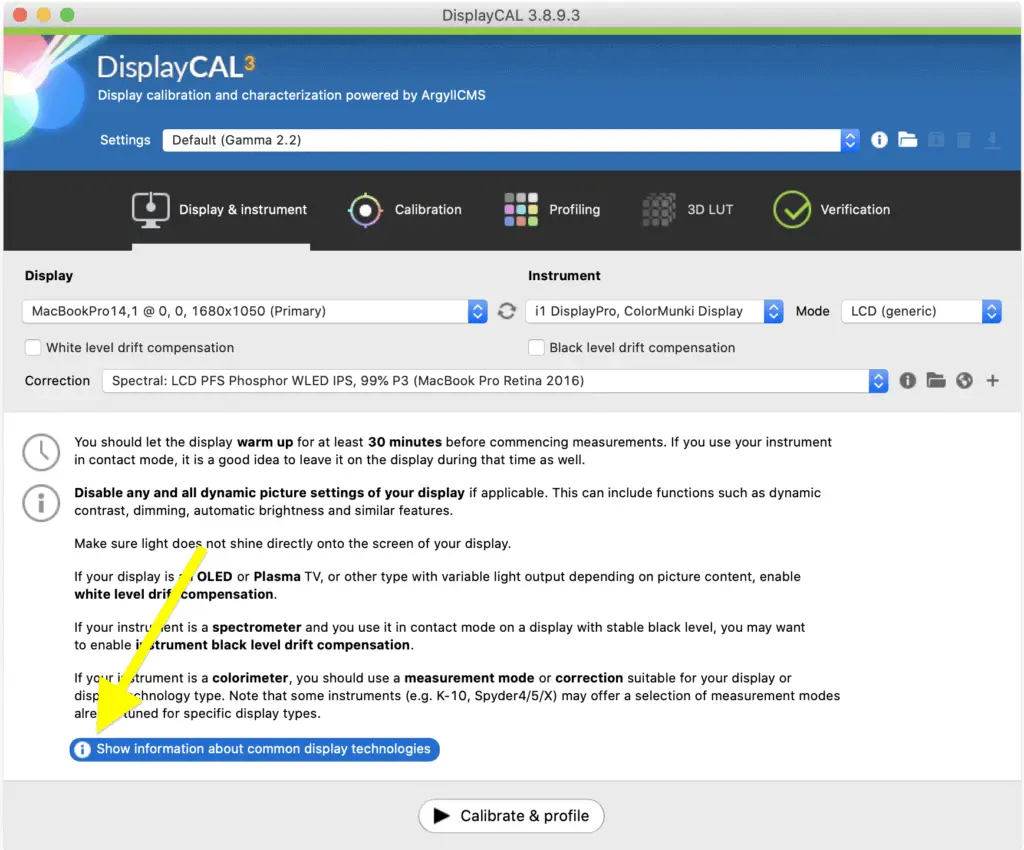Screen dimensions: 1024x850
Task: Click the '30 minutes' warm up text
Action: [405, 442]
